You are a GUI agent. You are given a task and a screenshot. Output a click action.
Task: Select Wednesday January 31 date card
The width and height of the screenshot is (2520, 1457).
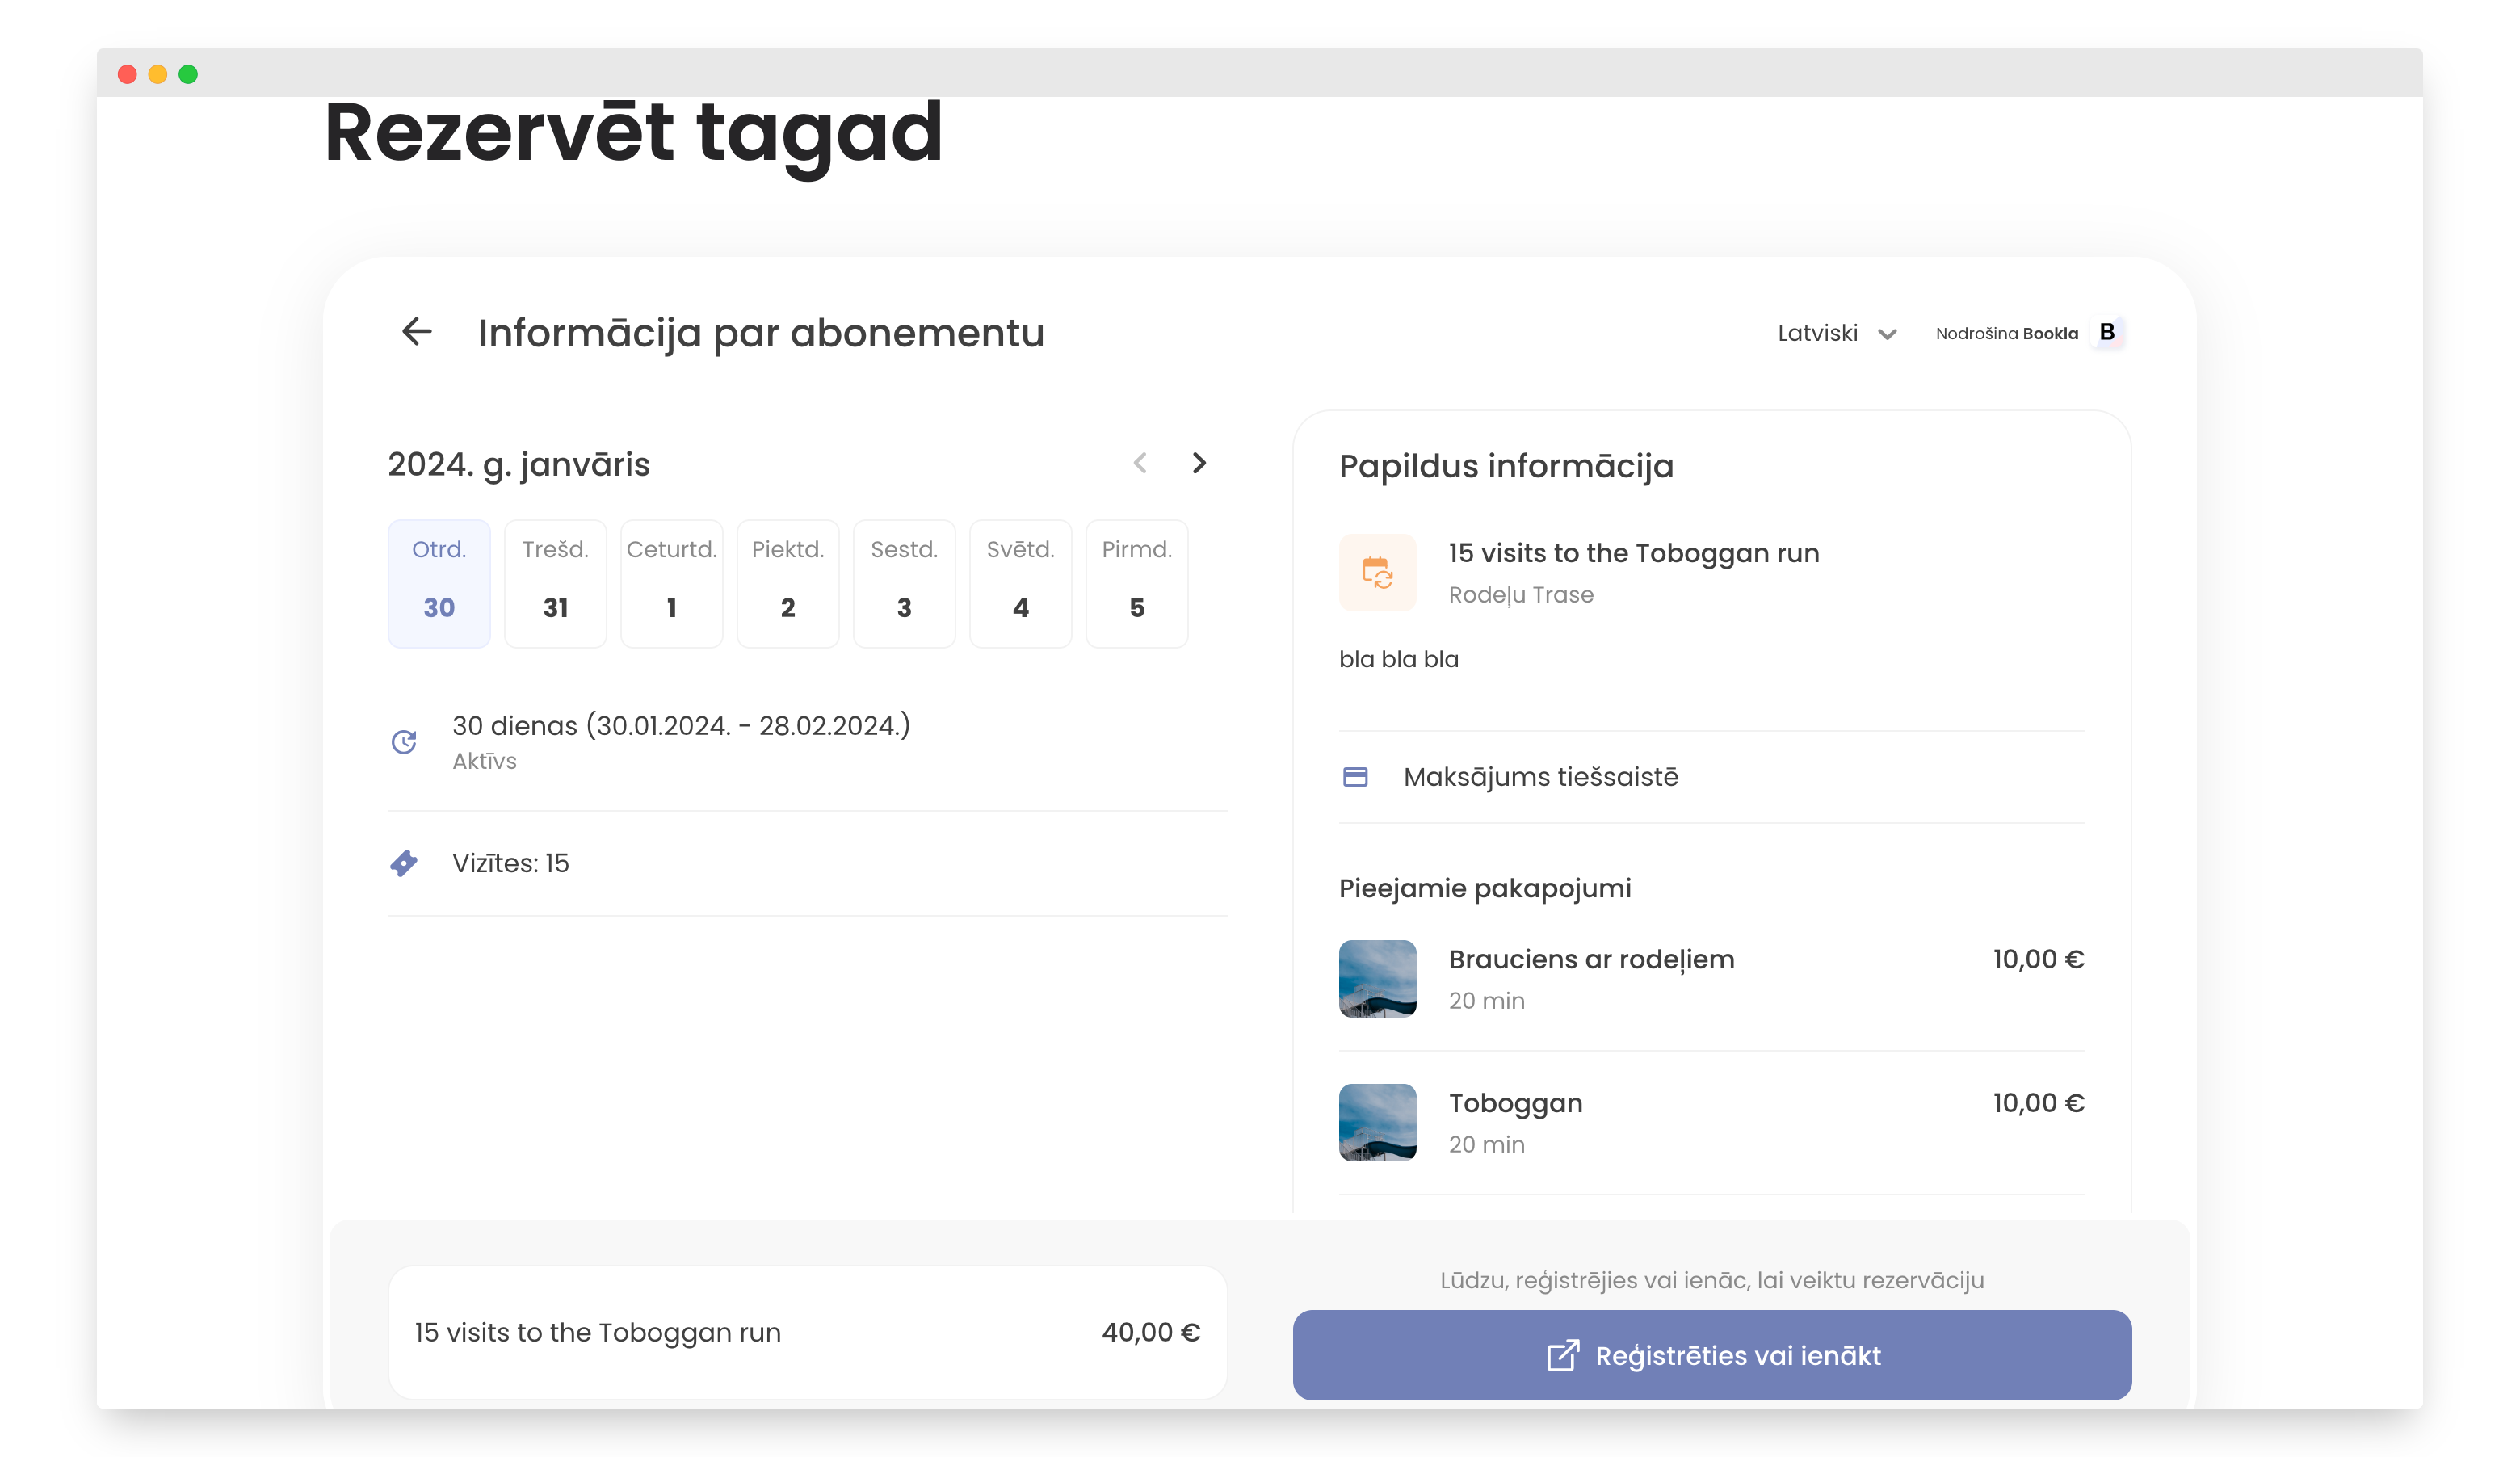pos(555,583)
